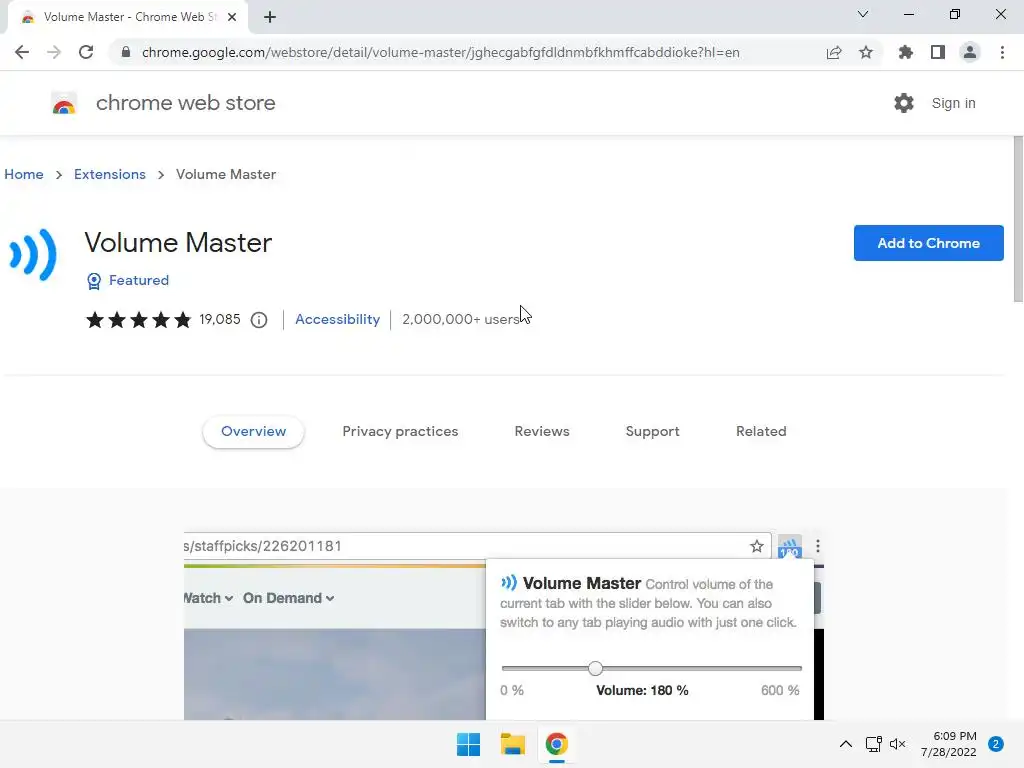Switch to Support tab

click(x=652, y=432)
